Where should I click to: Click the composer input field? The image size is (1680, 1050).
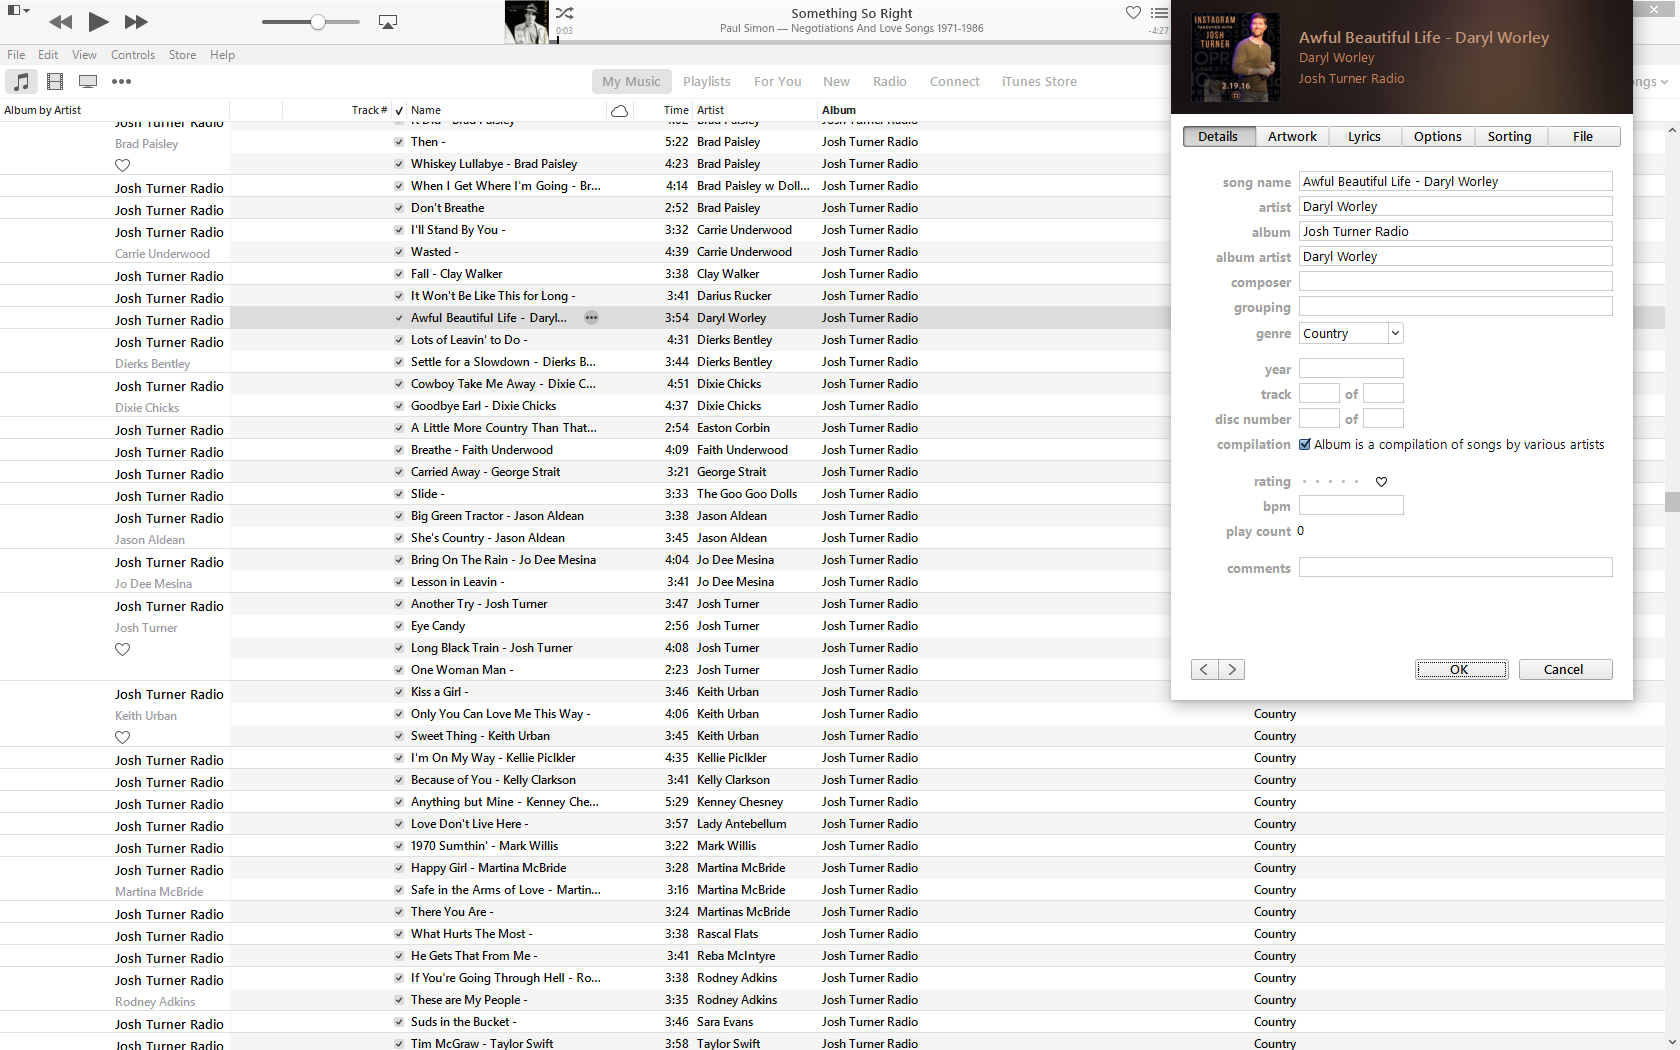[x=1455, y=282]
